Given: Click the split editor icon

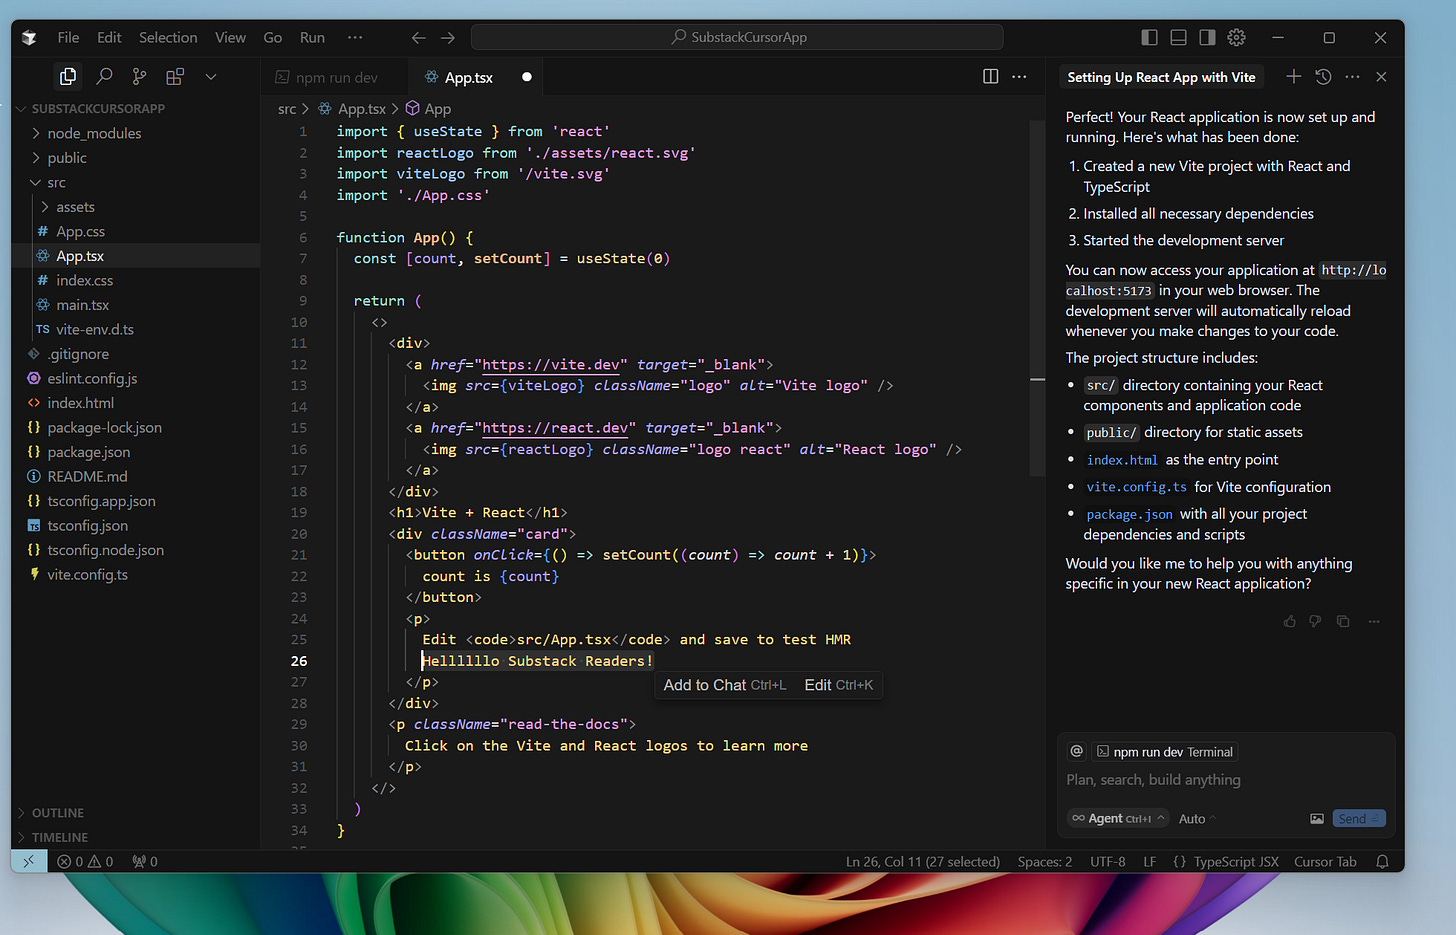Looking at the screenshot, I should [x=990, y=76].
